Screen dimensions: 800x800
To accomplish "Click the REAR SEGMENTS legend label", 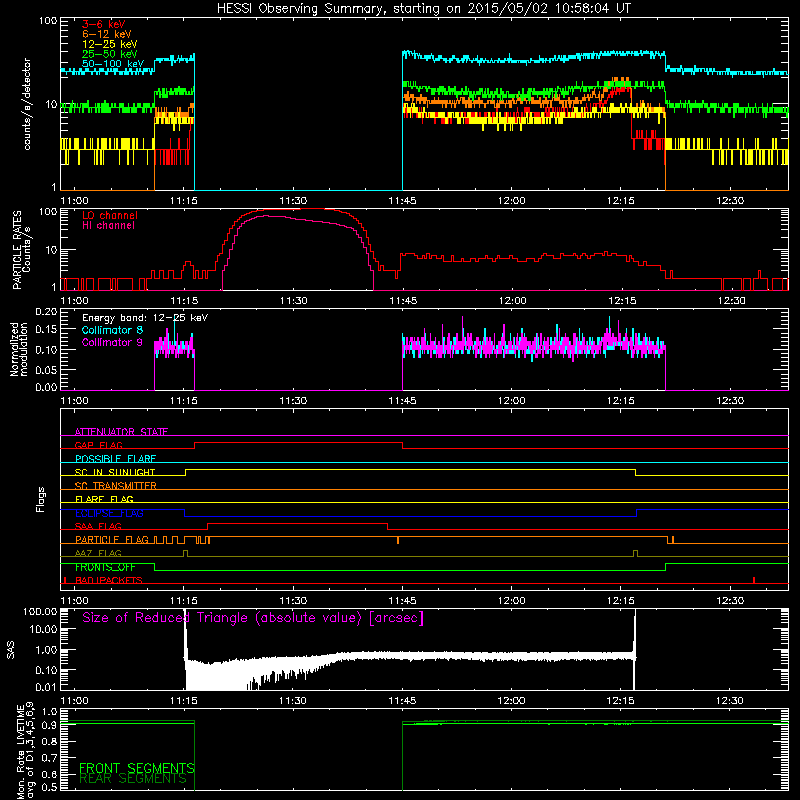I will (133, 779).
